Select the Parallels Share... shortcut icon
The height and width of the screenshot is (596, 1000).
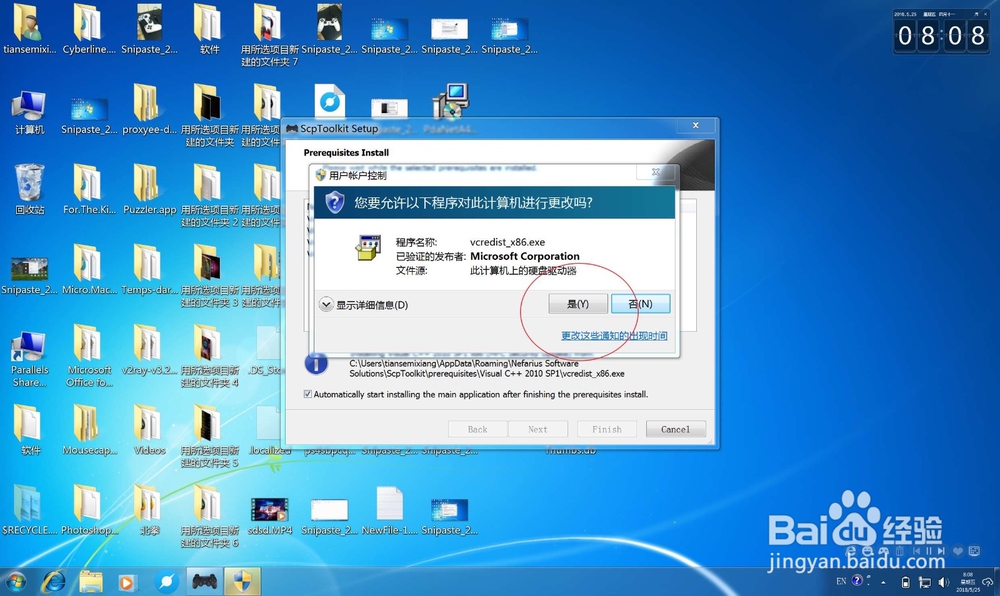coord(29,358)
